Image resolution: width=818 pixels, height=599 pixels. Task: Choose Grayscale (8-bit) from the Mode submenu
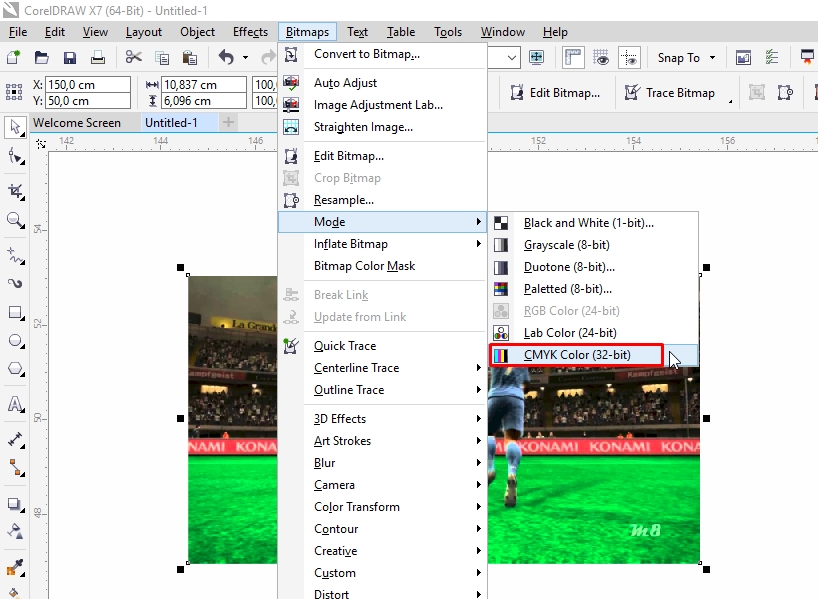(565, 245)
